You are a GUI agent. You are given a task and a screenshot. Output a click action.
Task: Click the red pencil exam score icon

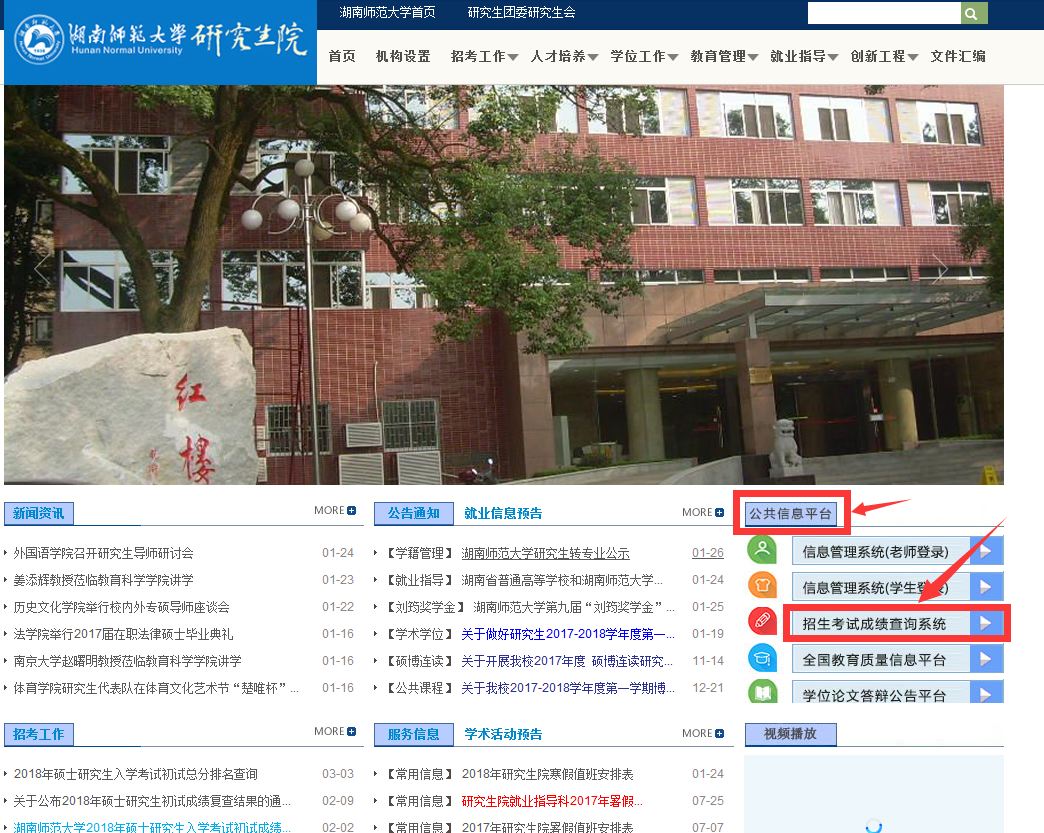pos(762,621)
